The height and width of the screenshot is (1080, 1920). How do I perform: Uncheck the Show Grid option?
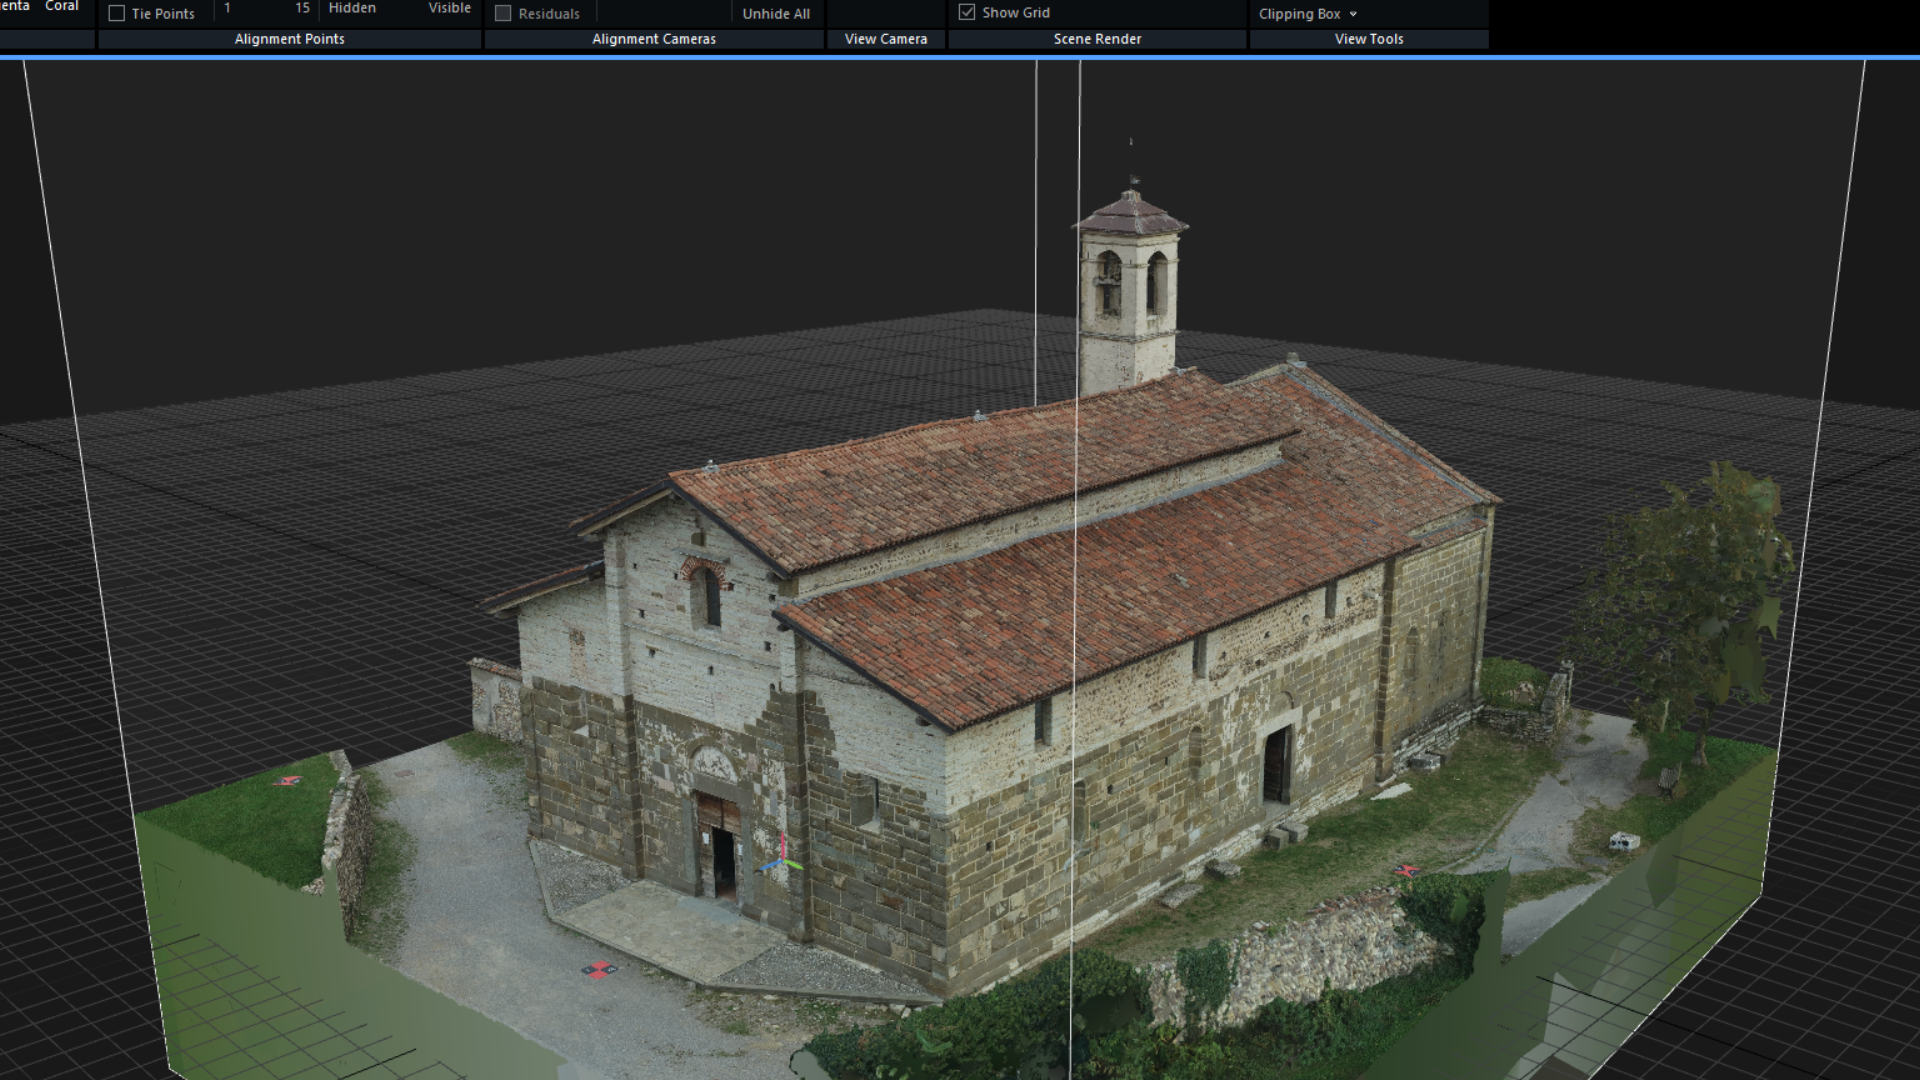click(967, 13)
